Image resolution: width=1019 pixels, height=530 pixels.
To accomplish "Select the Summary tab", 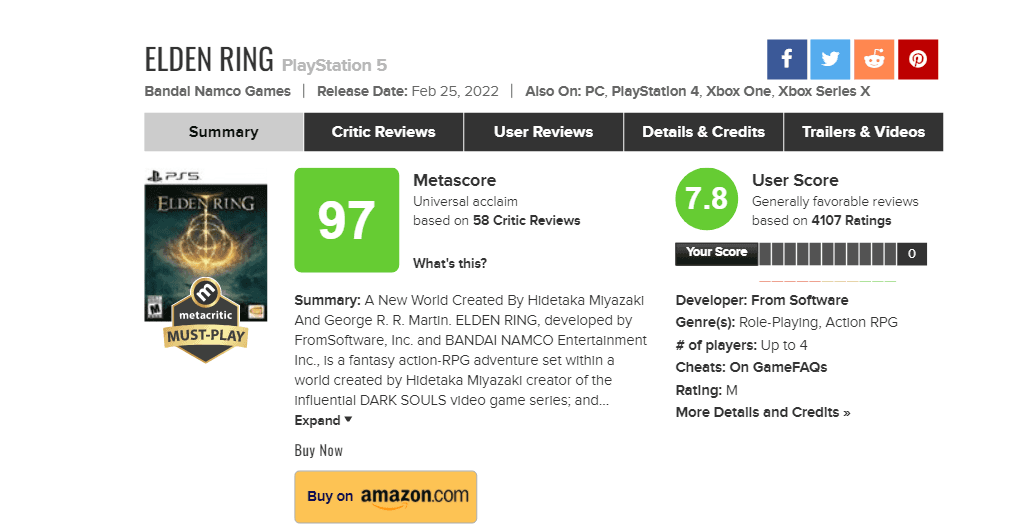I will click(x=223, y=132).
